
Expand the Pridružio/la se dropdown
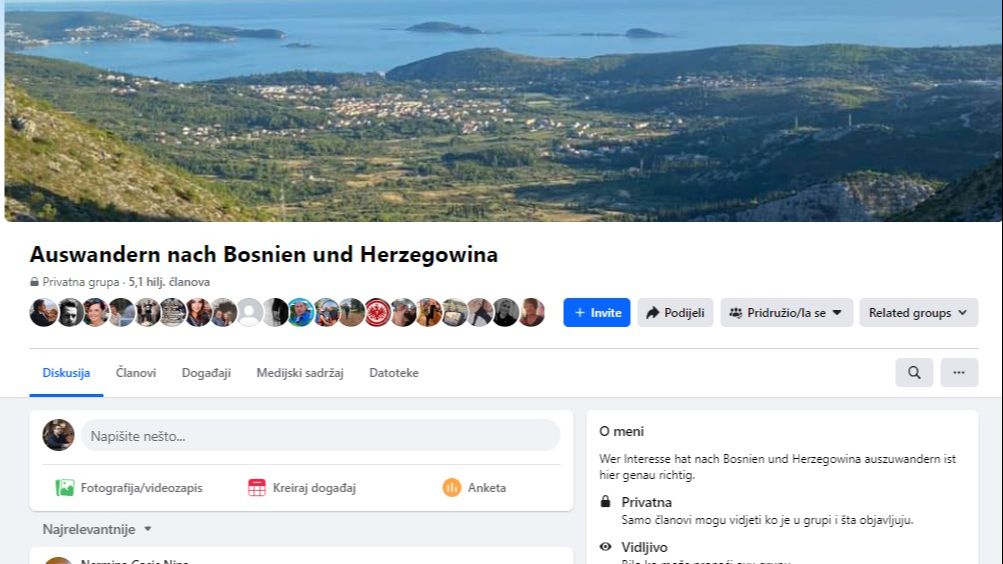pos(786,313)
